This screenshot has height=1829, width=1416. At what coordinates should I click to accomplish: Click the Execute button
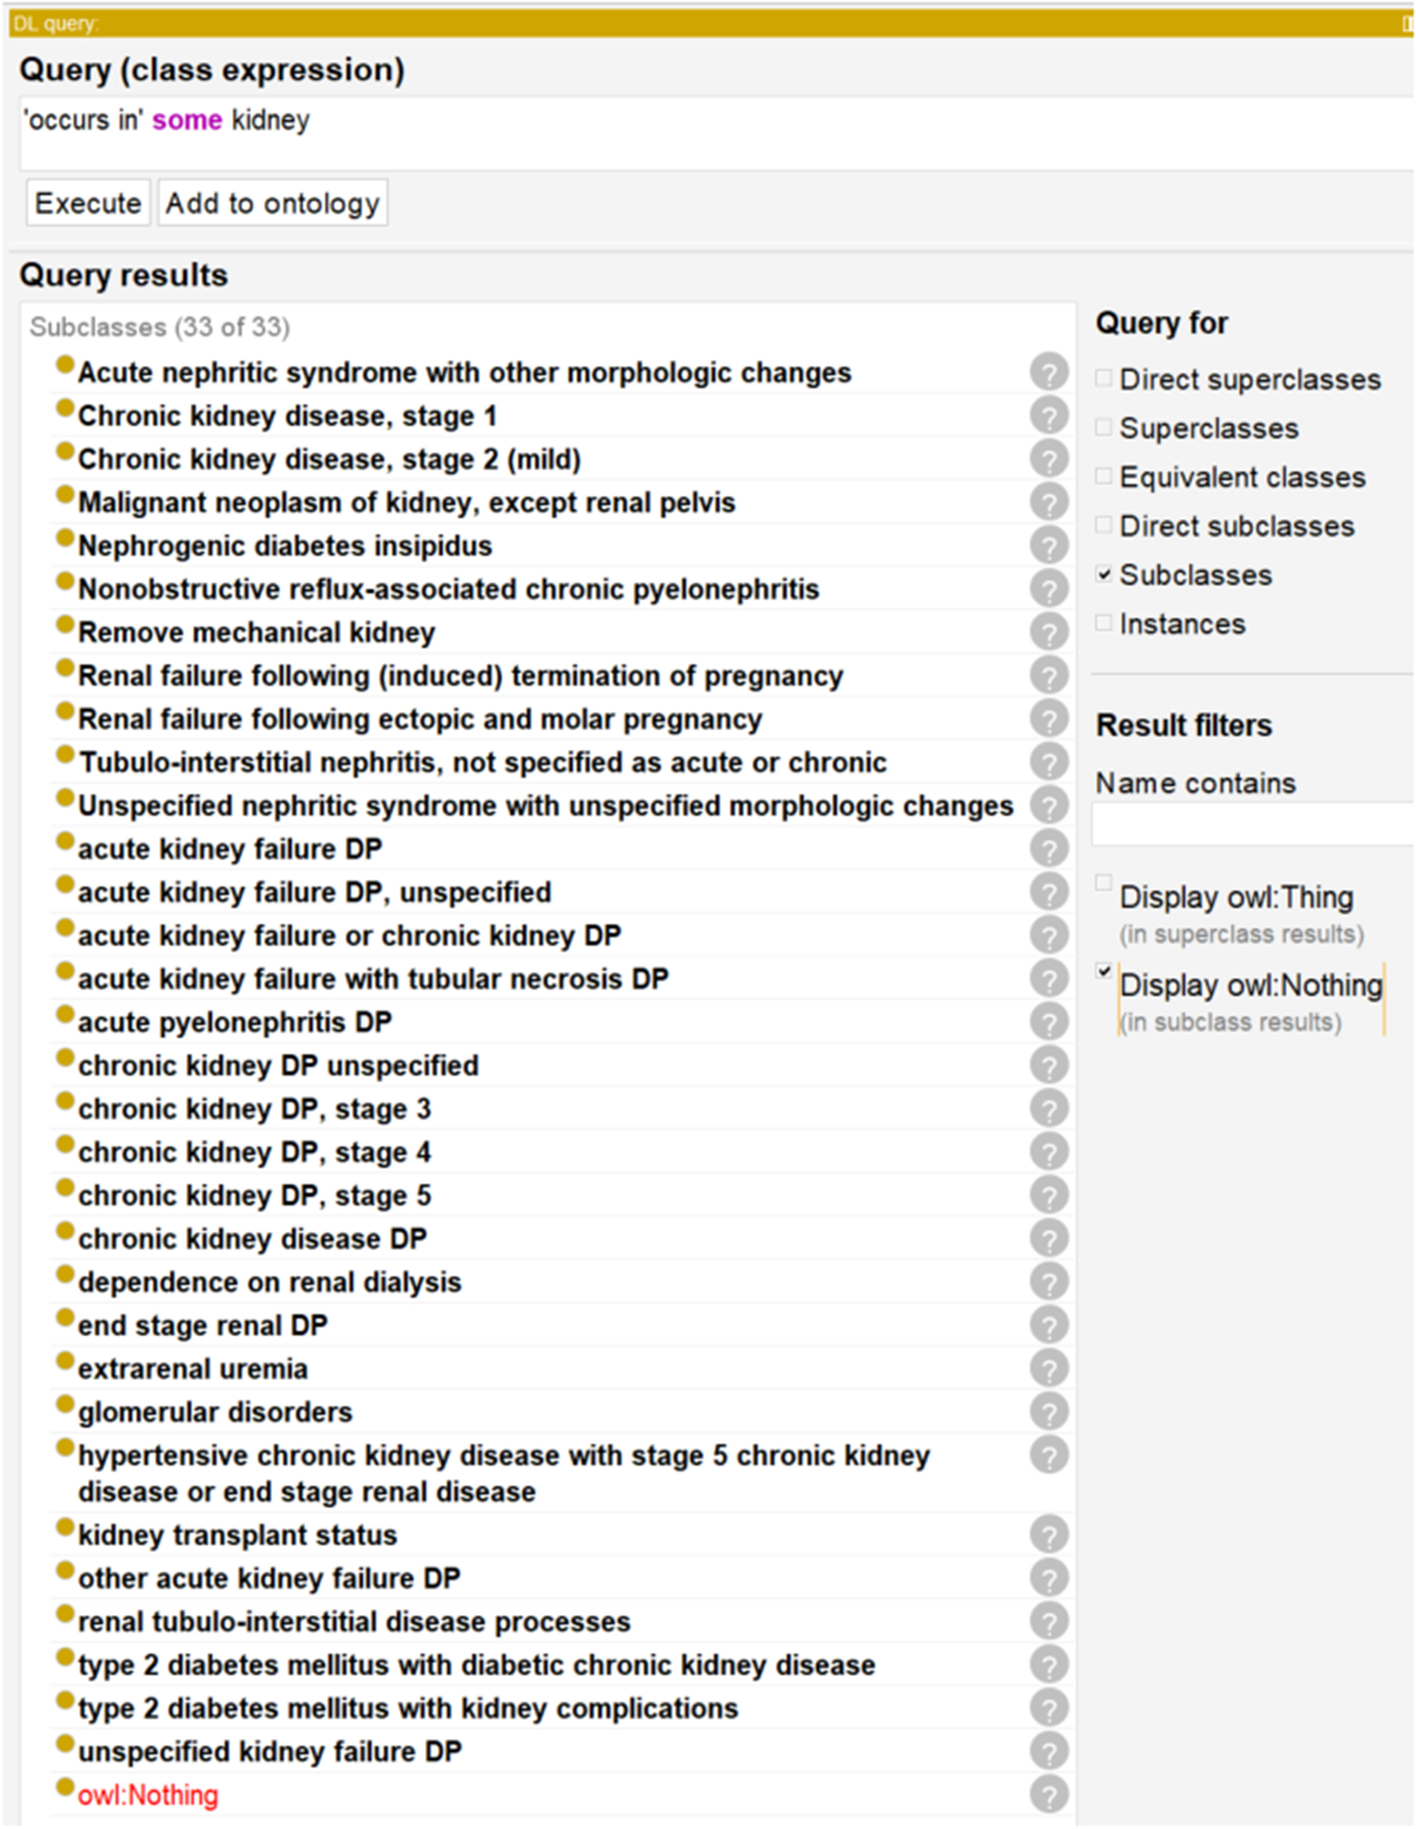coord(88,203)
